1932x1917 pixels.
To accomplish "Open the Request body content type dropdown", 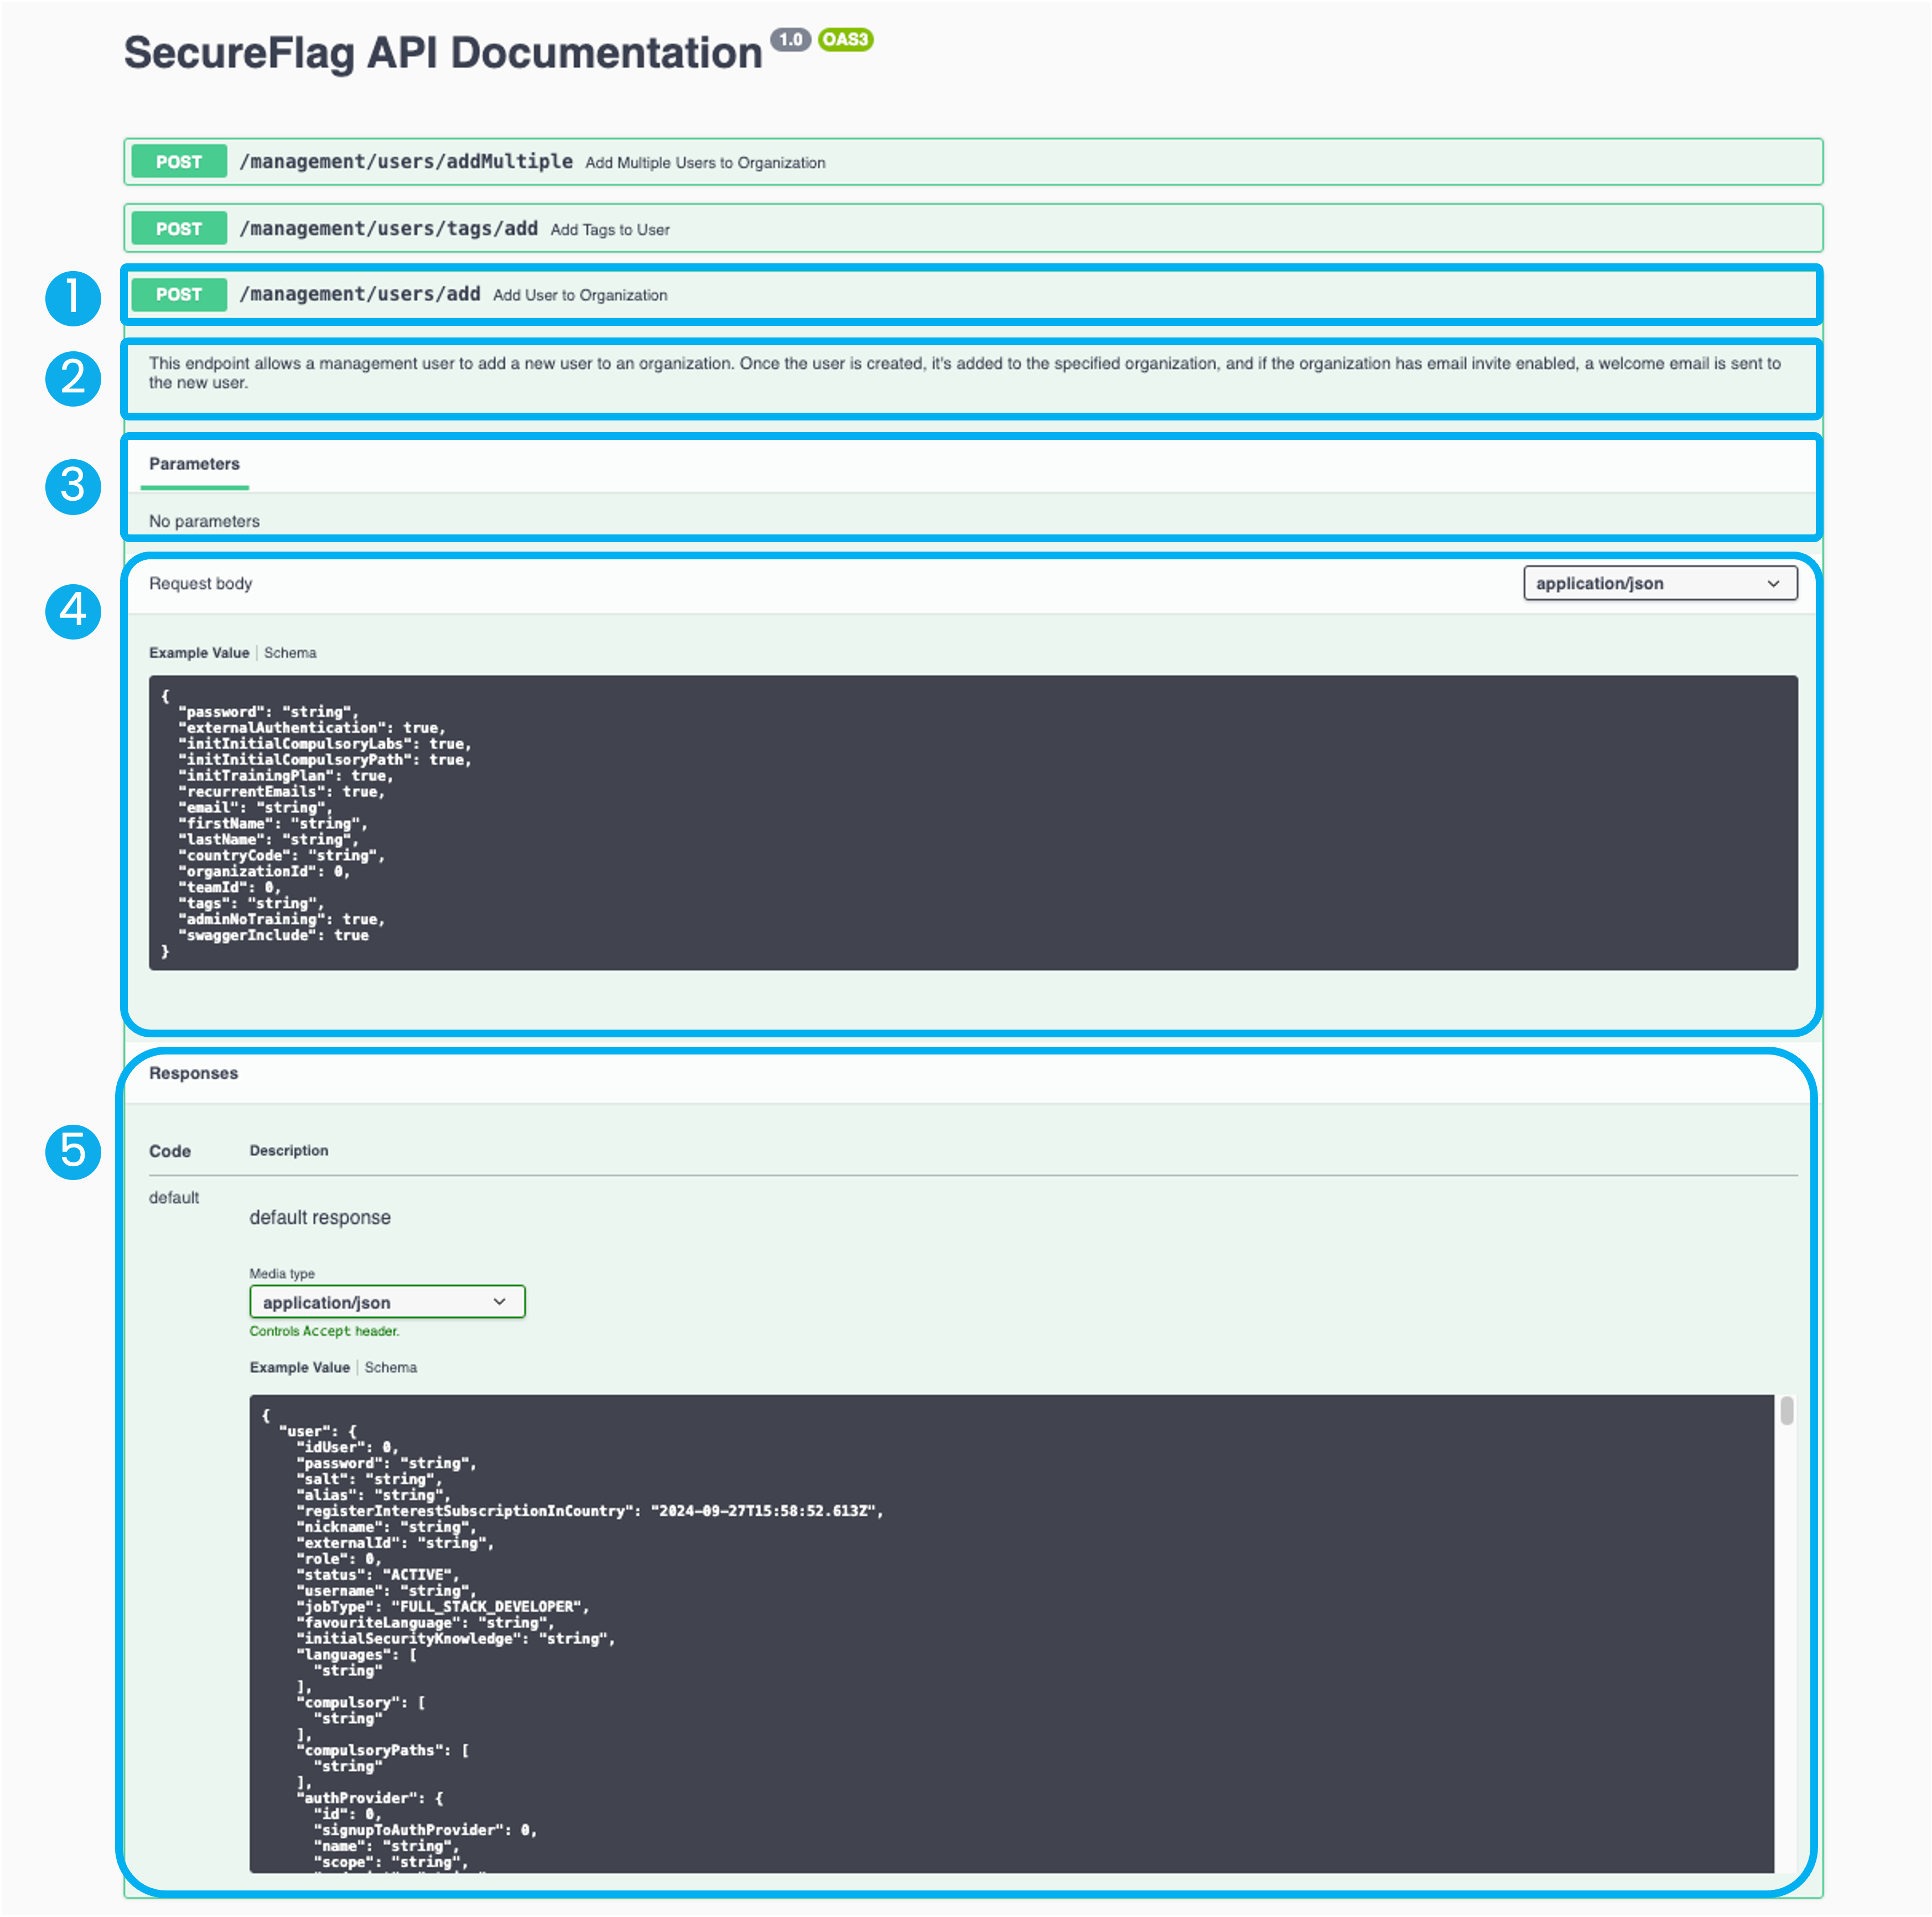I will pos(1660,583).
